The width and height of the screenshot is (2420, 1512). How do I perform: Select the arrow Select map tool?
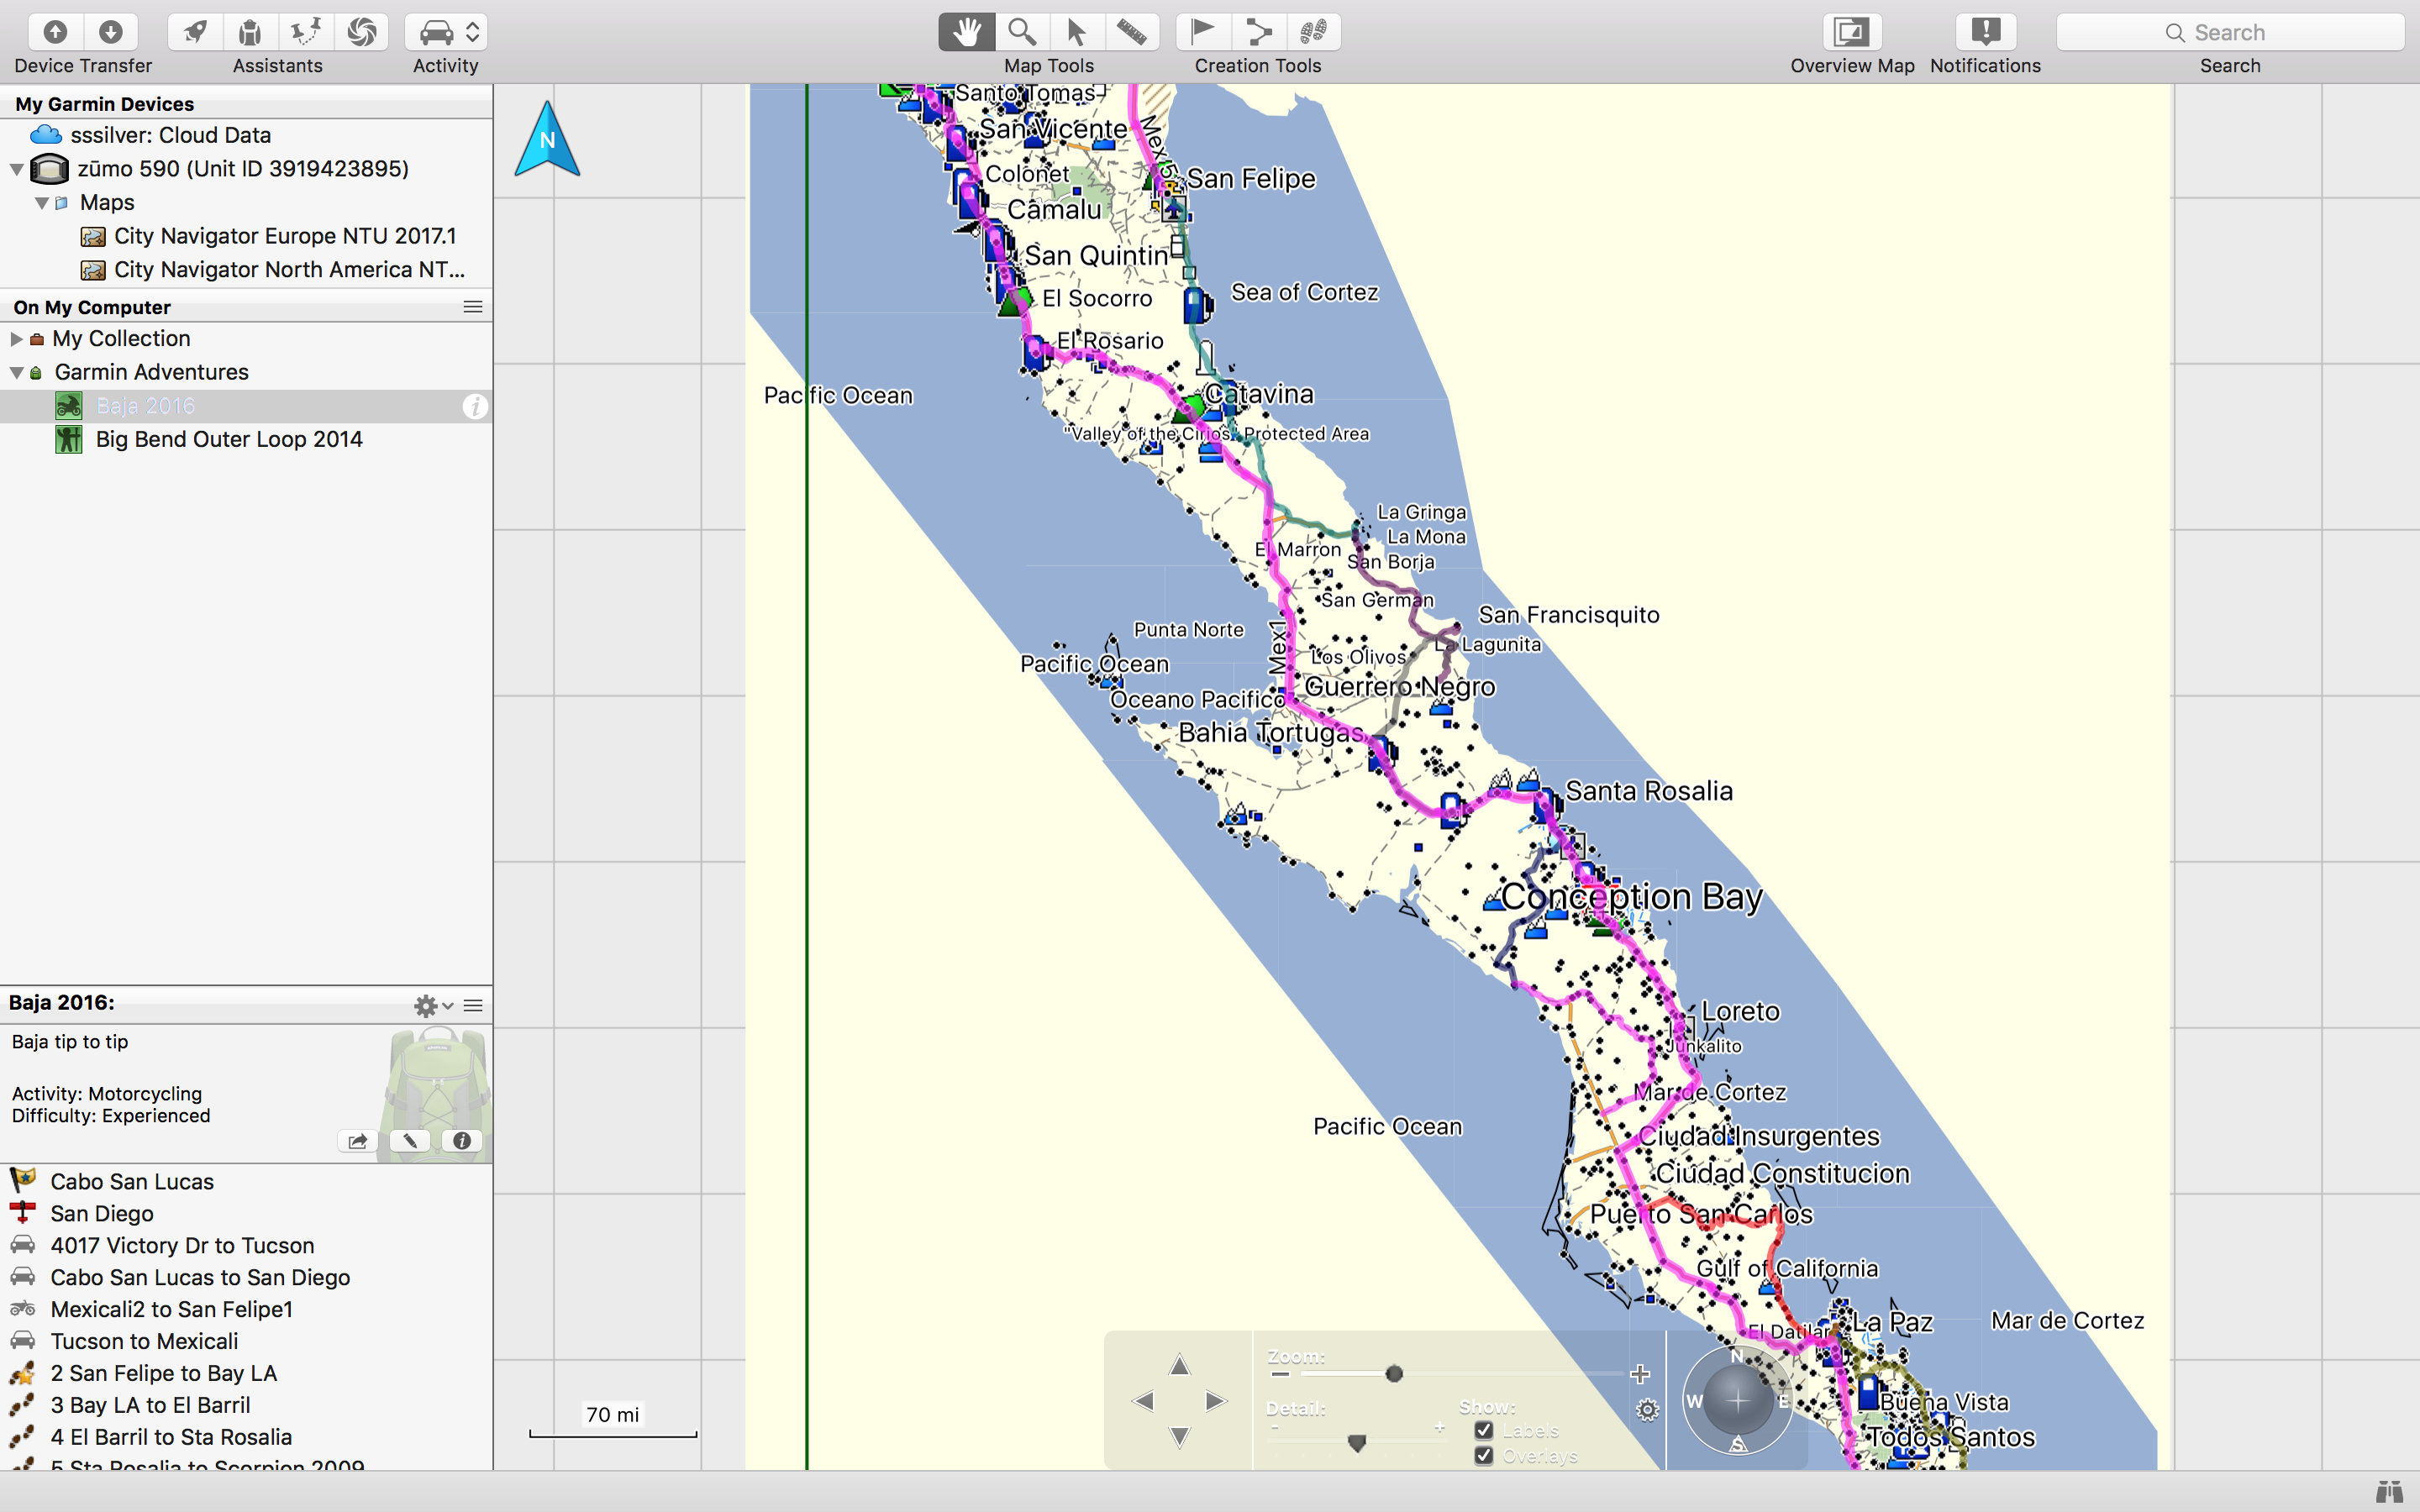point(1076,32)
